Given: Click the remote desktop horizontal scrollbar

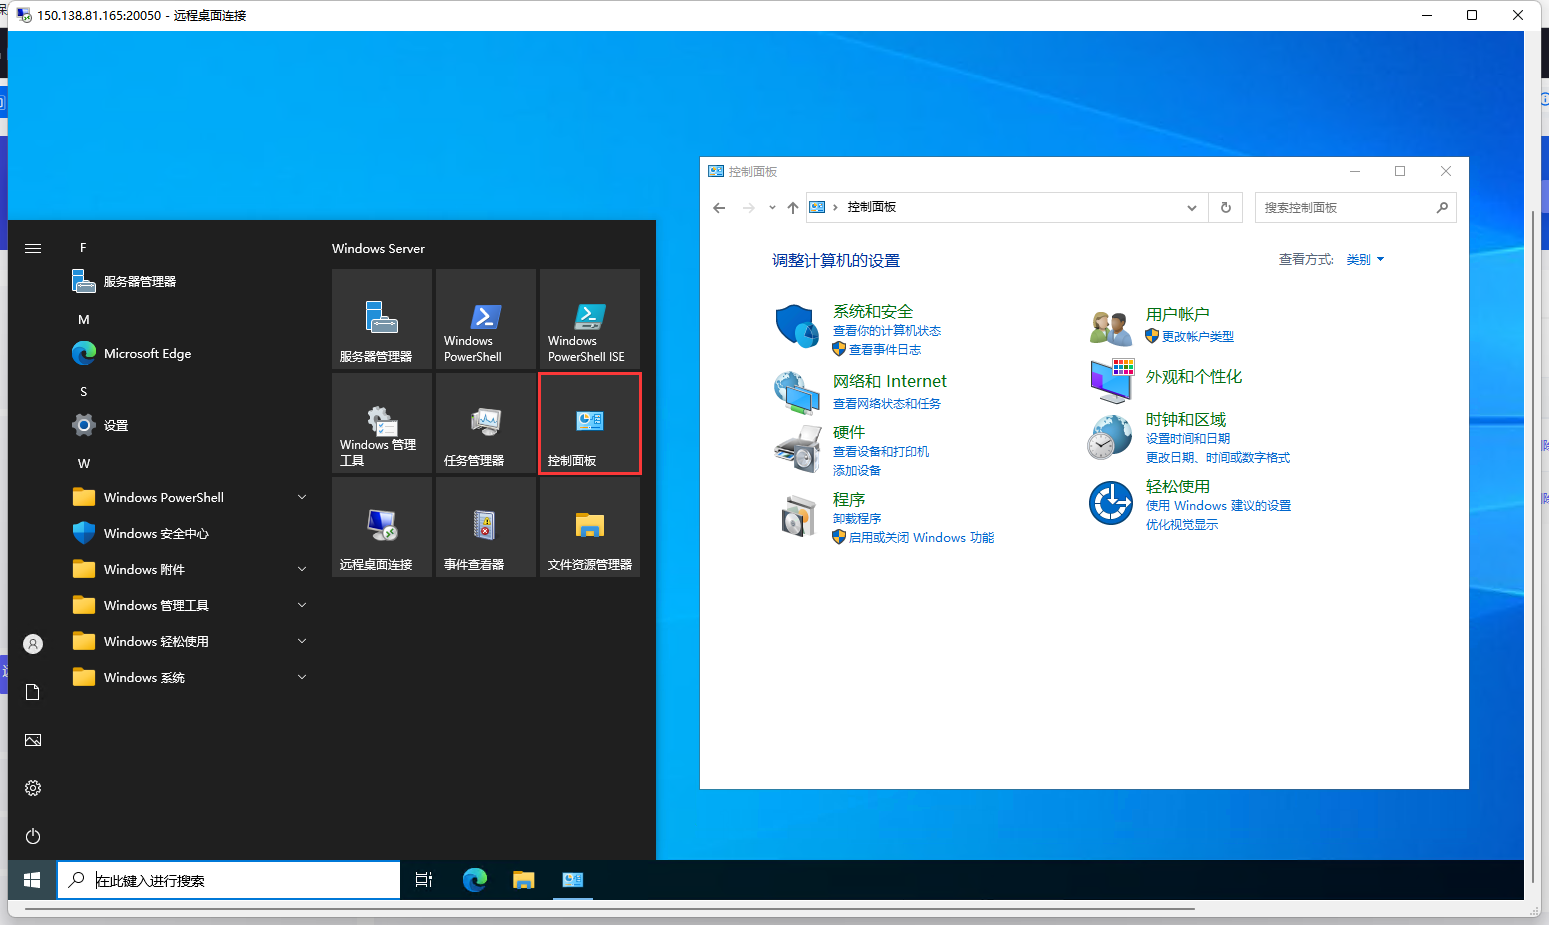Looking at the screenshot, I should click(610, 909).
